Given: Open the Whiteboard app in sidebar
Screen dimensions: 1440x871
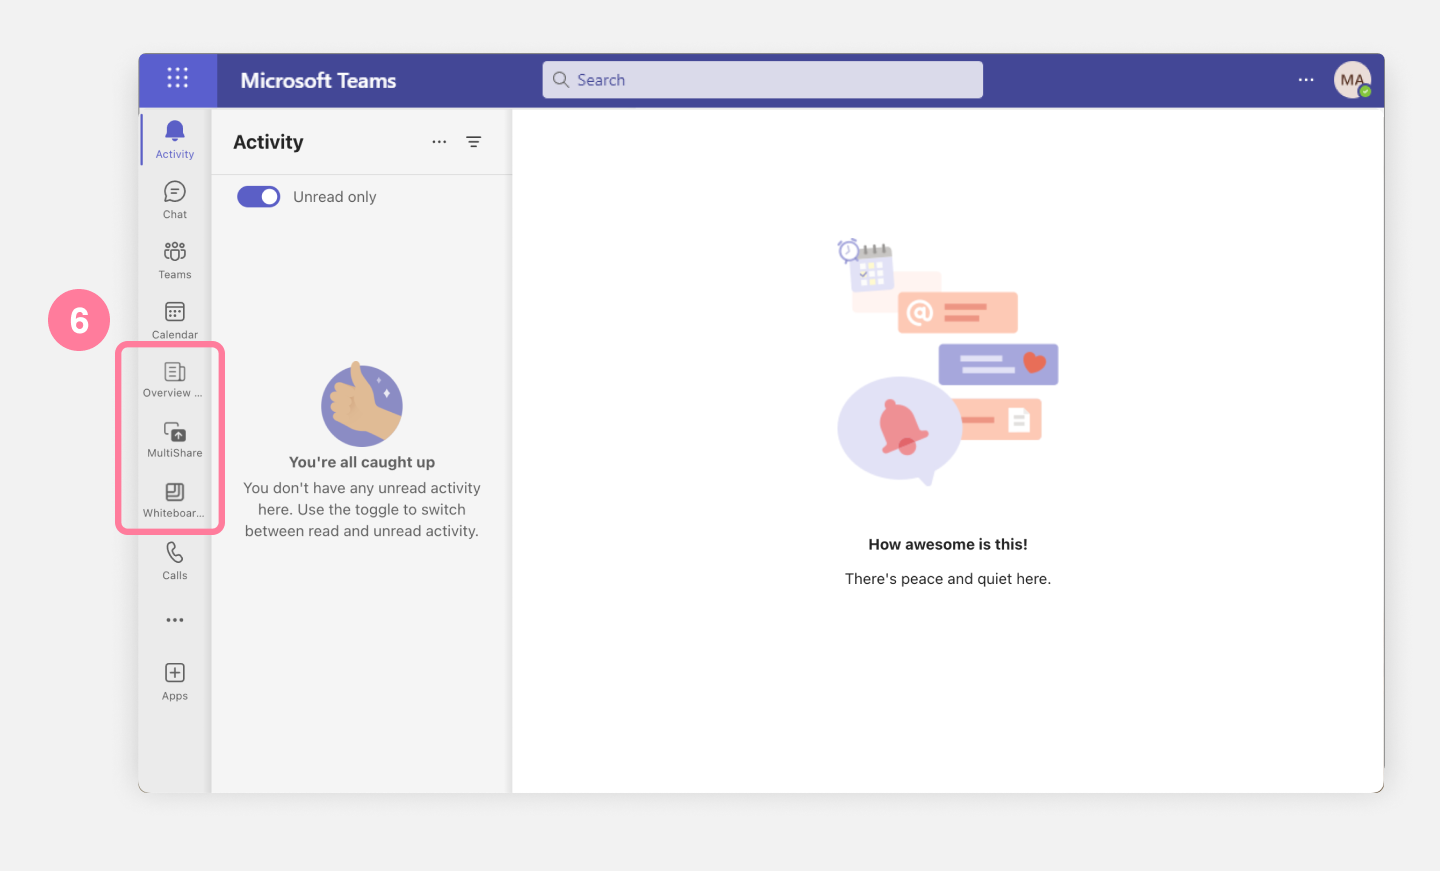Looking at the screenshot, I should pyautogui.click(x=175, y=500).
